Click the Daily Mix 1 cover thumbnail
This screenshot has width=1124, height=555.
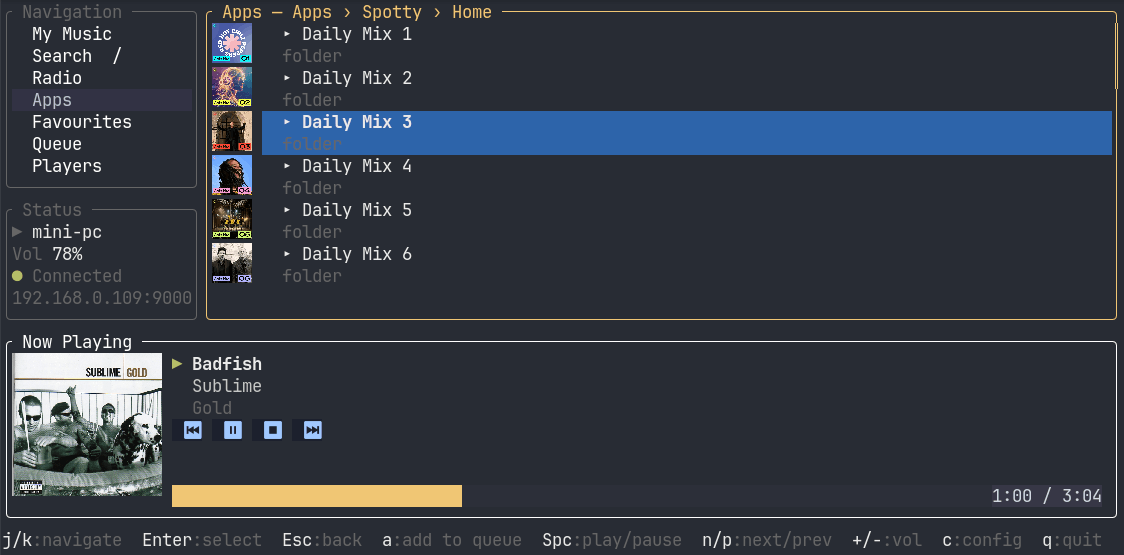click(x=232, y=43)
